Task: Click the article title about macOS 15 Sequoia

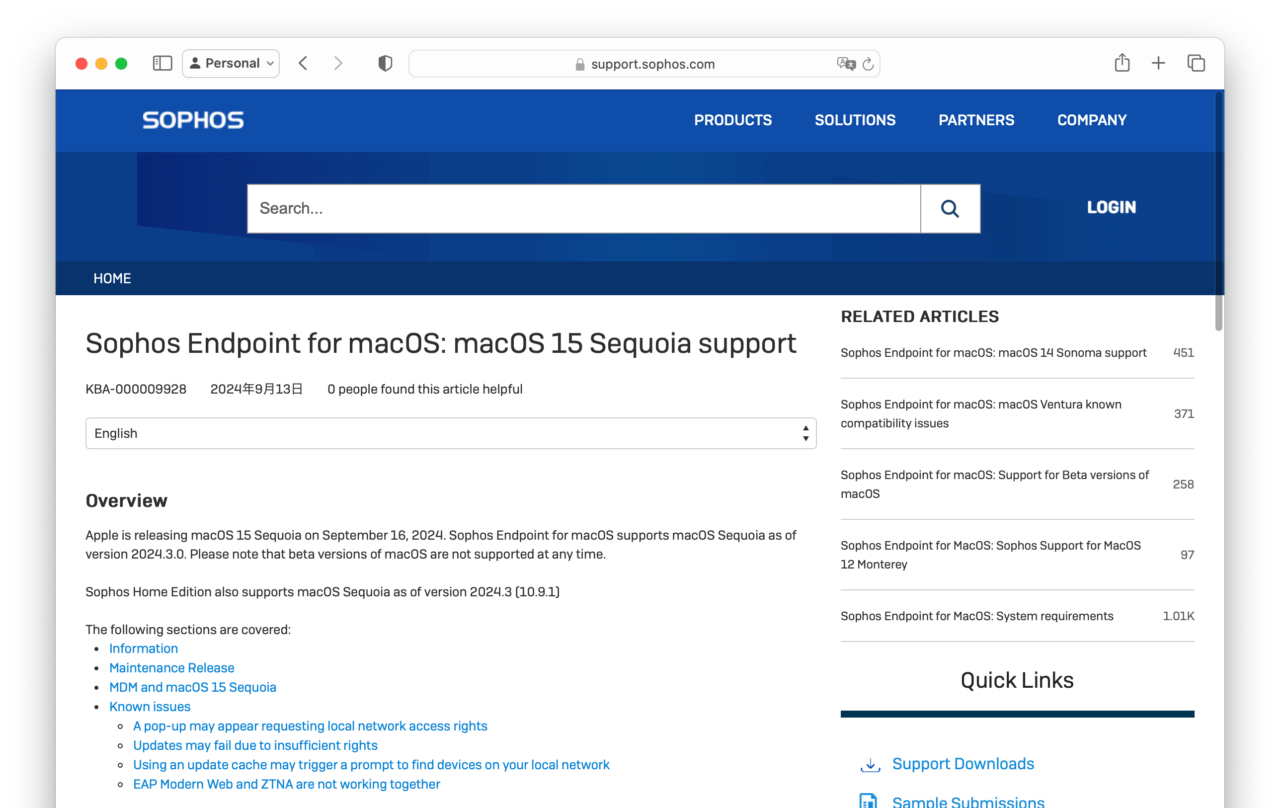Action: coord(441,343)
